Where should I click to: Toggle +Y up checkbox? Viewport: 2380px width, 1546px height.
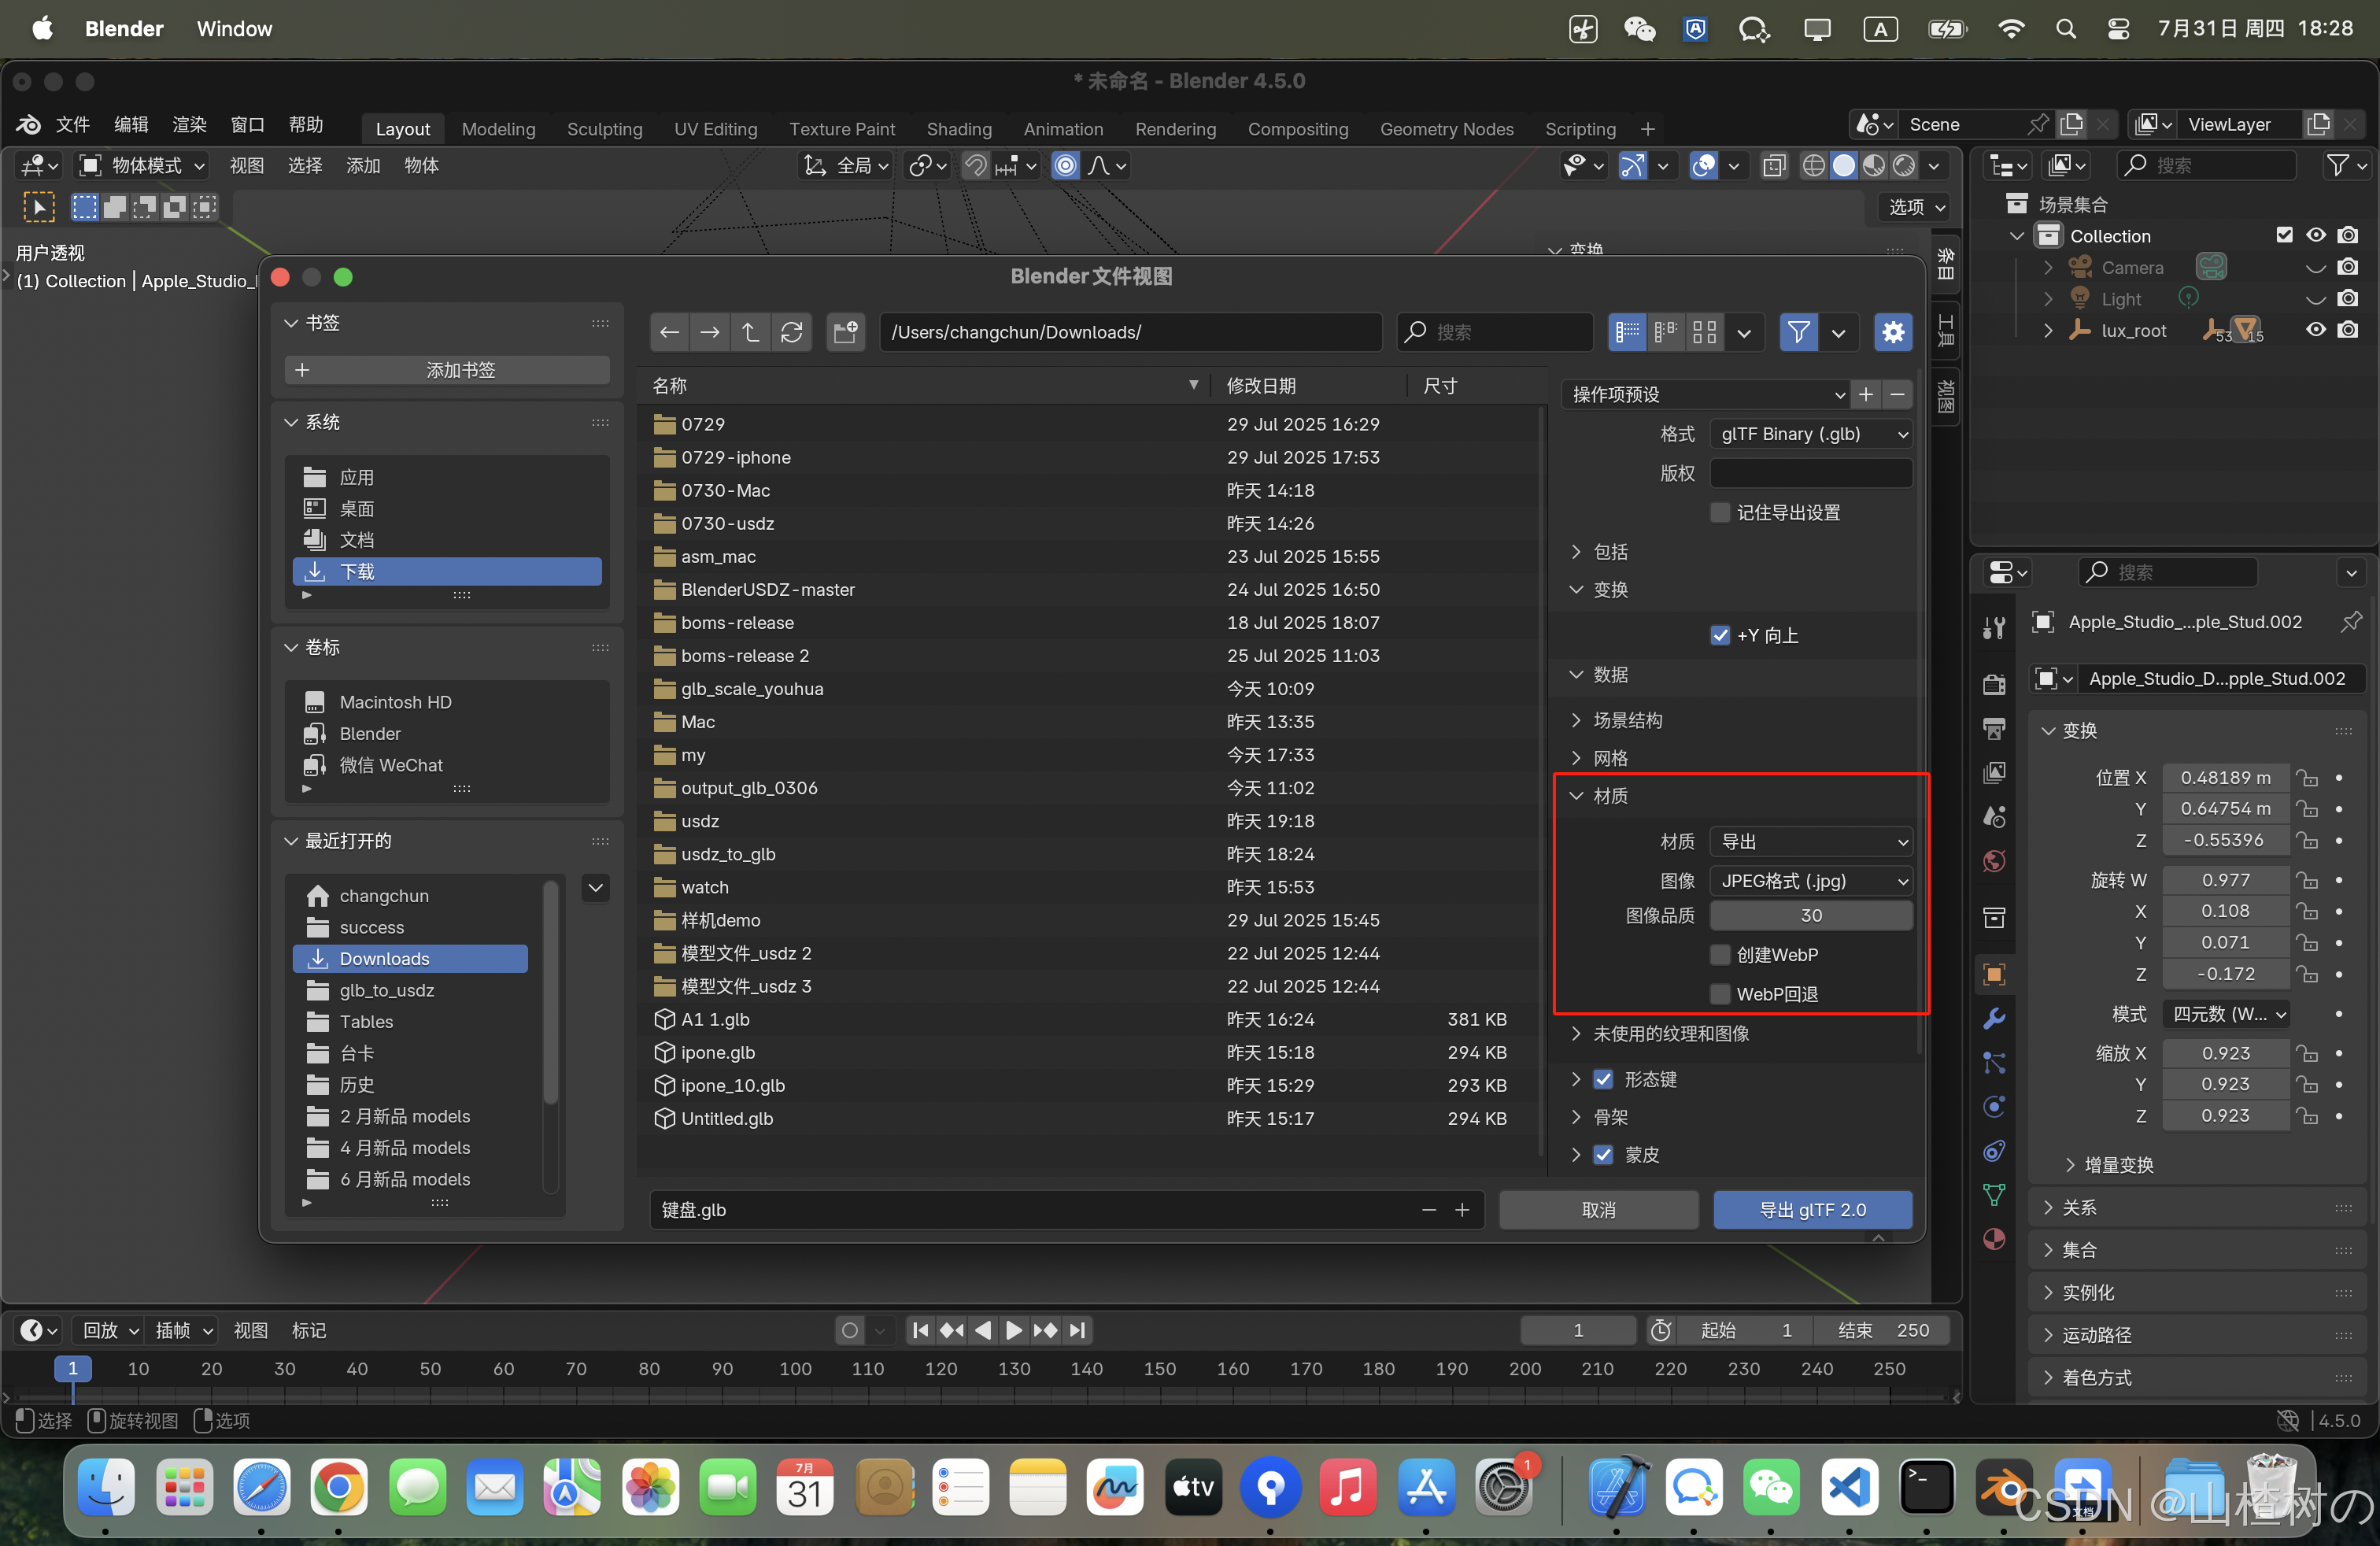tap(1720, 635)
